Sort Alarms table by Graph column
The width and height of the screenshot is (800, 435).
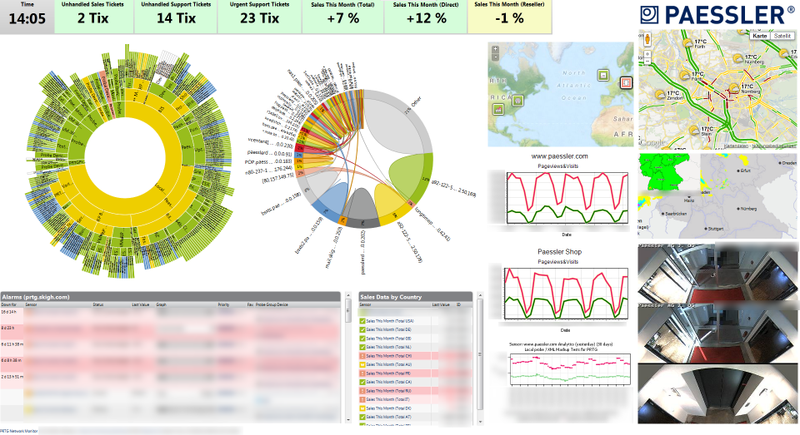[x=161, y=304]
